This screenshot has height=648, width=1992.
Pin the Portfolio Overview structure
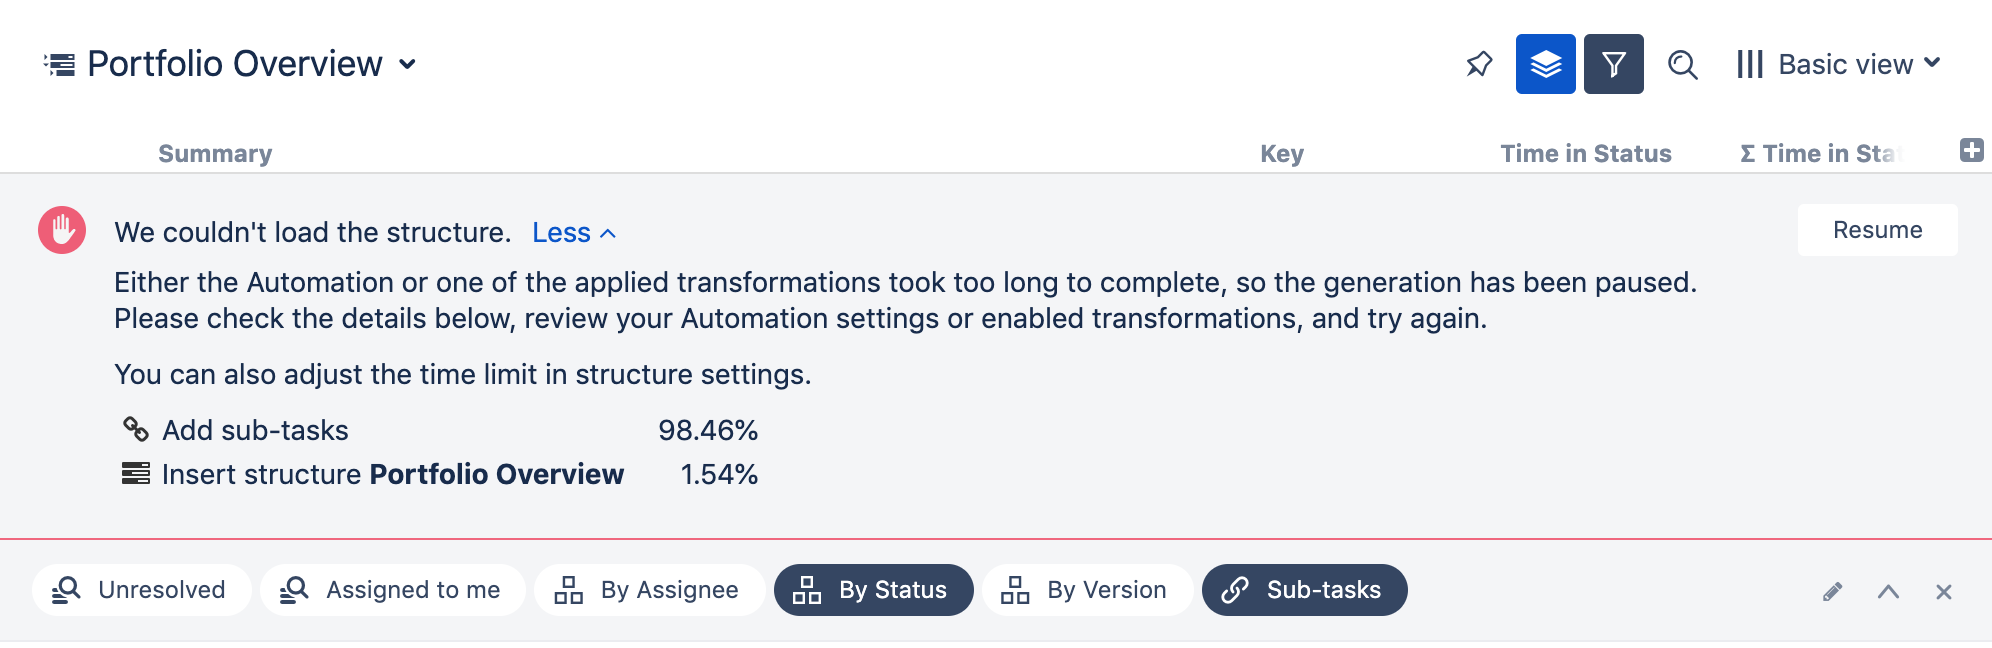tap(1479, 64)
